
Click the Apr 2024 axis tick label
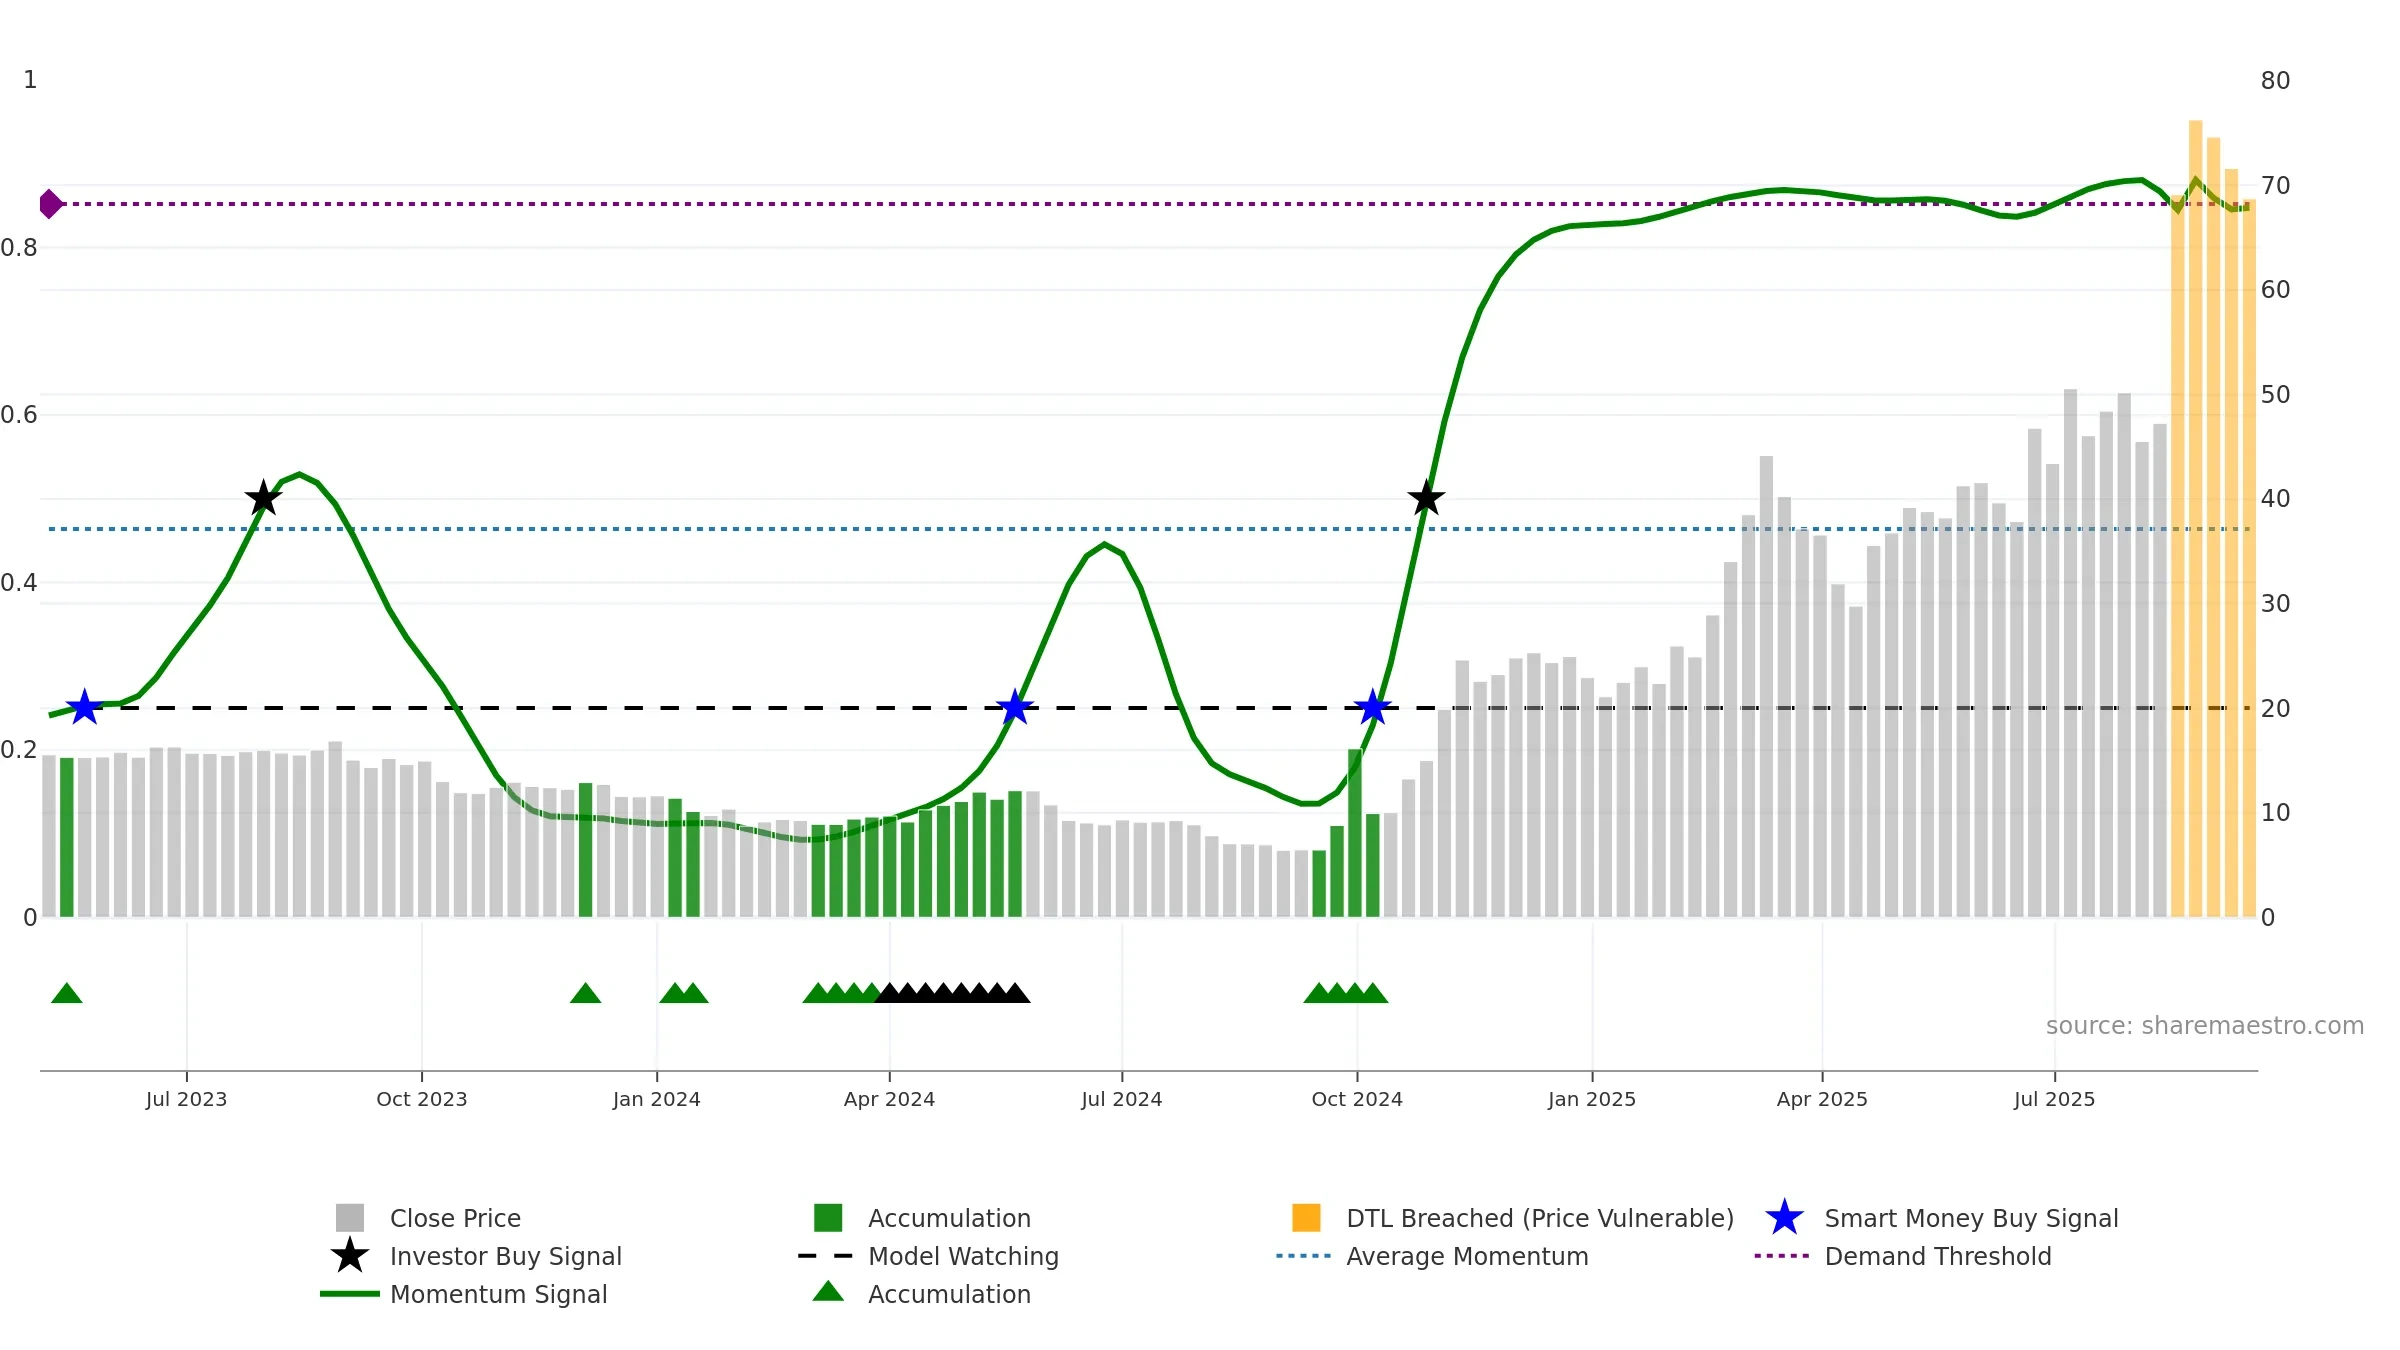click(889, 1099)
